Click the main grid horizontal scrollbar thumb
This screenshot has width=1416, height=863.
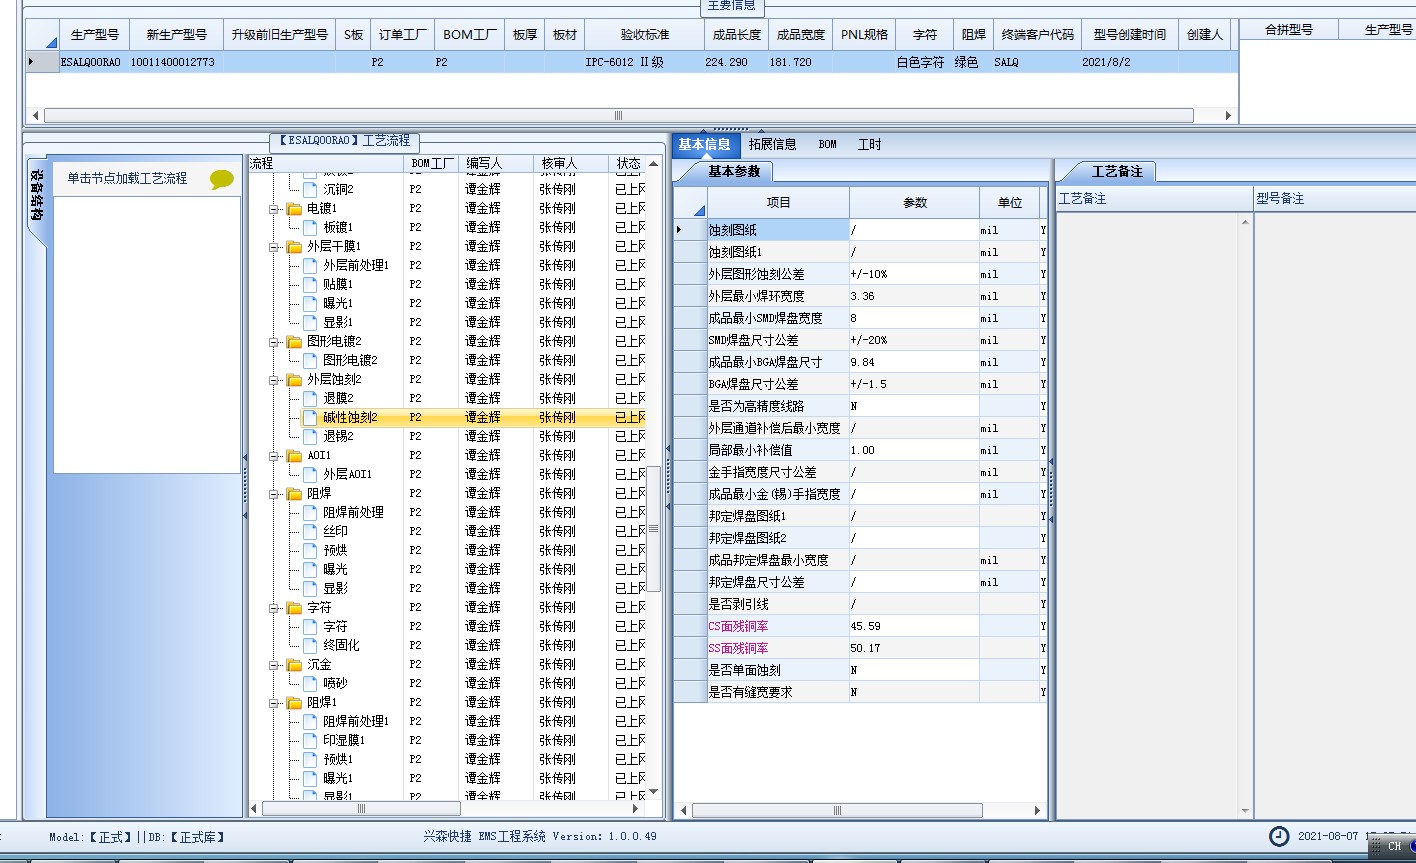618,115
